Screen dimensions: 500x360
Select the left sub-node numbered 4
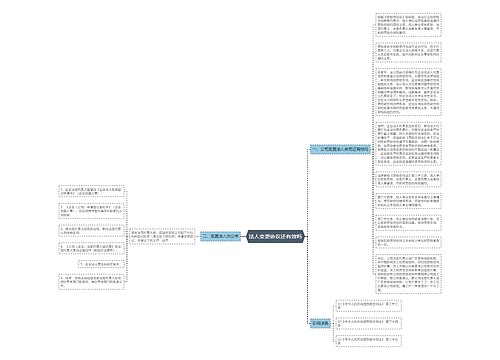(x=92, y=248)
